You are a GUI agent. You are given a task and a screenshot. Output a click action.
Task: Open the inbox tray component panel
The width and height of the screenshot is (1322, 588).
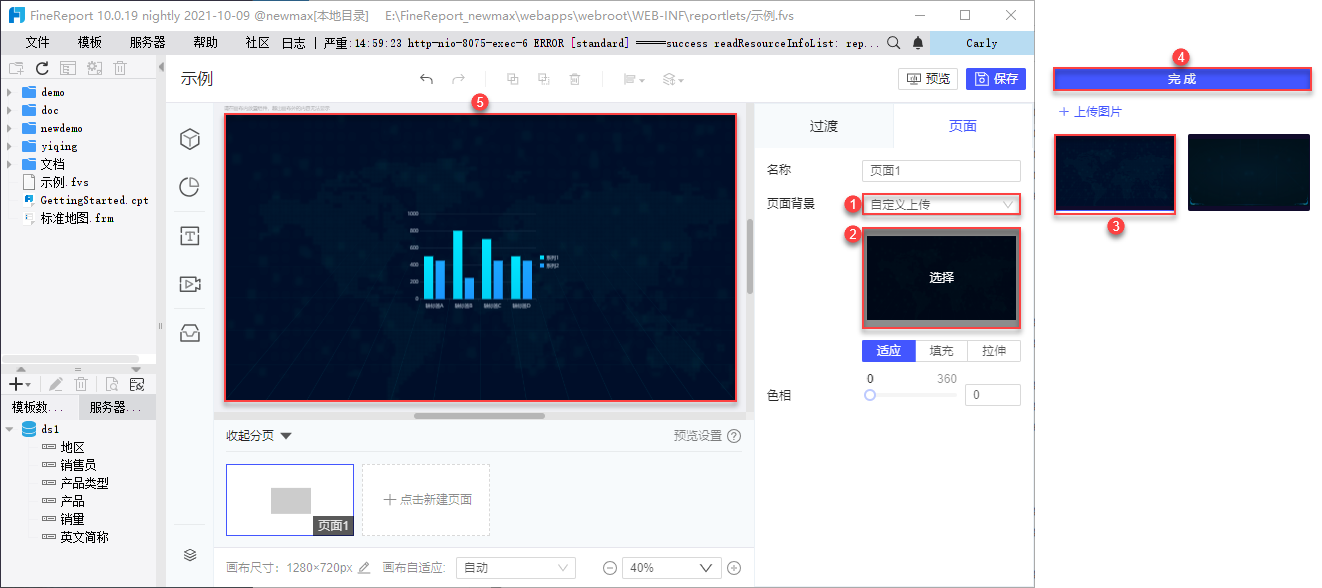190,333
